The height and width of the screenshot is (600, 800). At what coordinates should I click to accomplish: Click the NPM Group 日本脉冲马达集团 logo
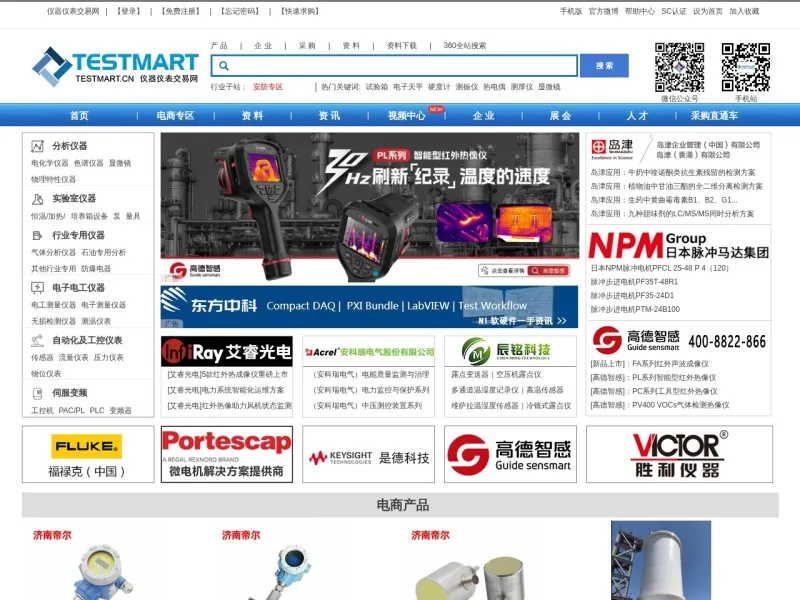[x=679, y=245]
